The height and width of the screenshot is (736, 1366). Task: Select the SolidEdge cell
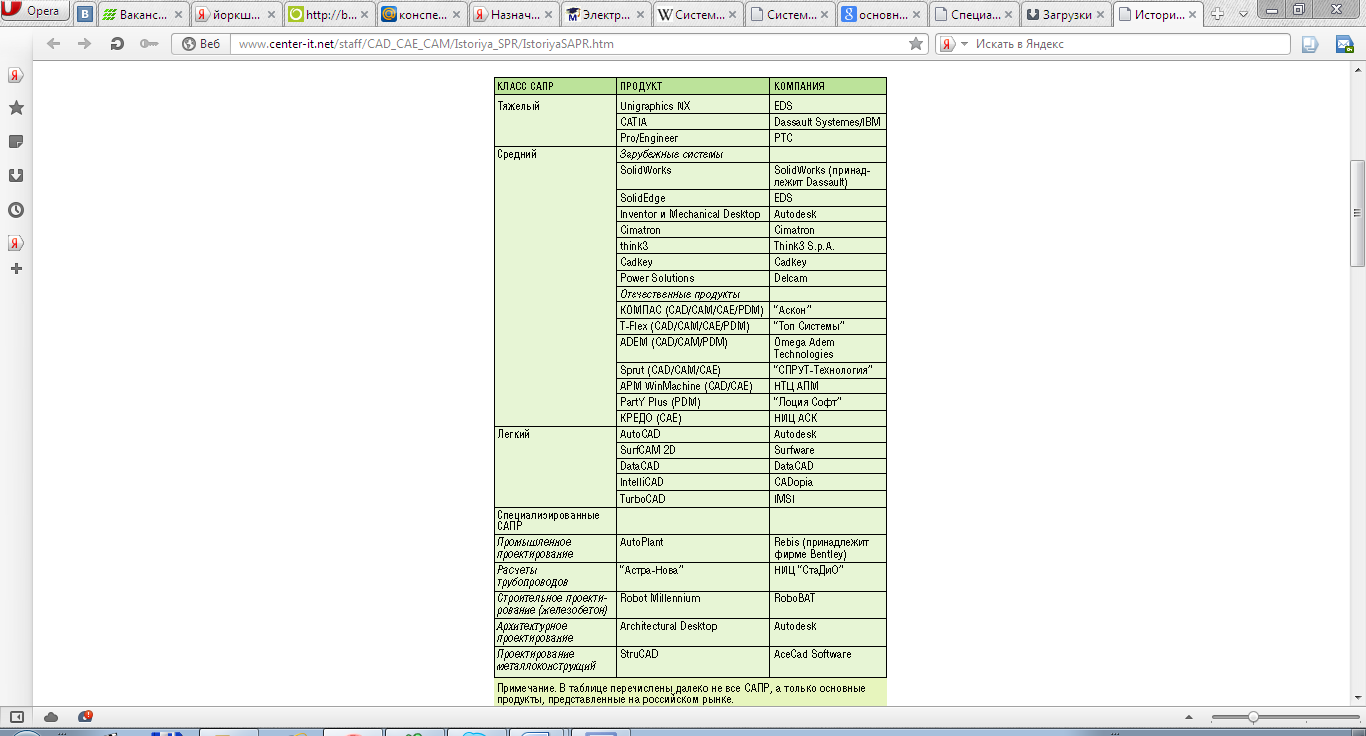(693, 198)
